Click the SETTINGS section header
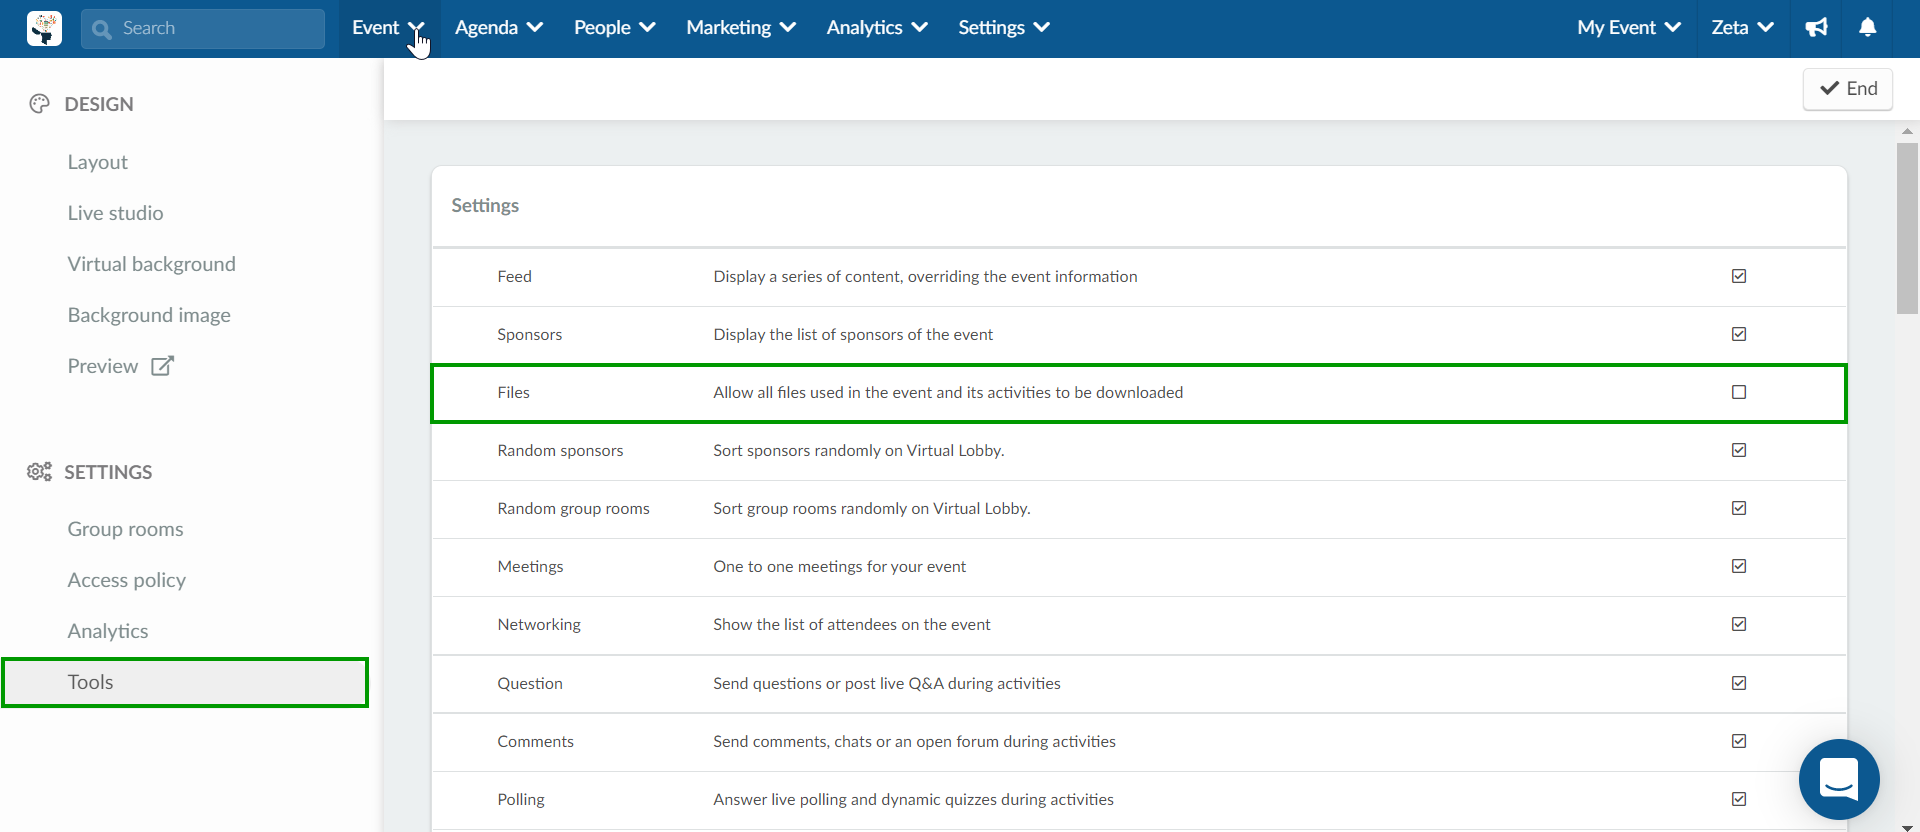The image size is (1920, 832). [108, 472]
